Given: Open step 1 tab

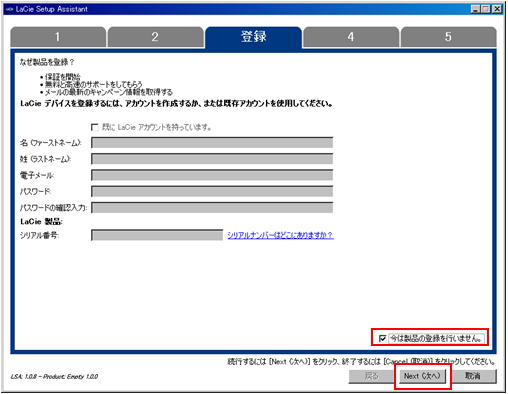Looking at the screenshot, I should (x=58, y=37).
